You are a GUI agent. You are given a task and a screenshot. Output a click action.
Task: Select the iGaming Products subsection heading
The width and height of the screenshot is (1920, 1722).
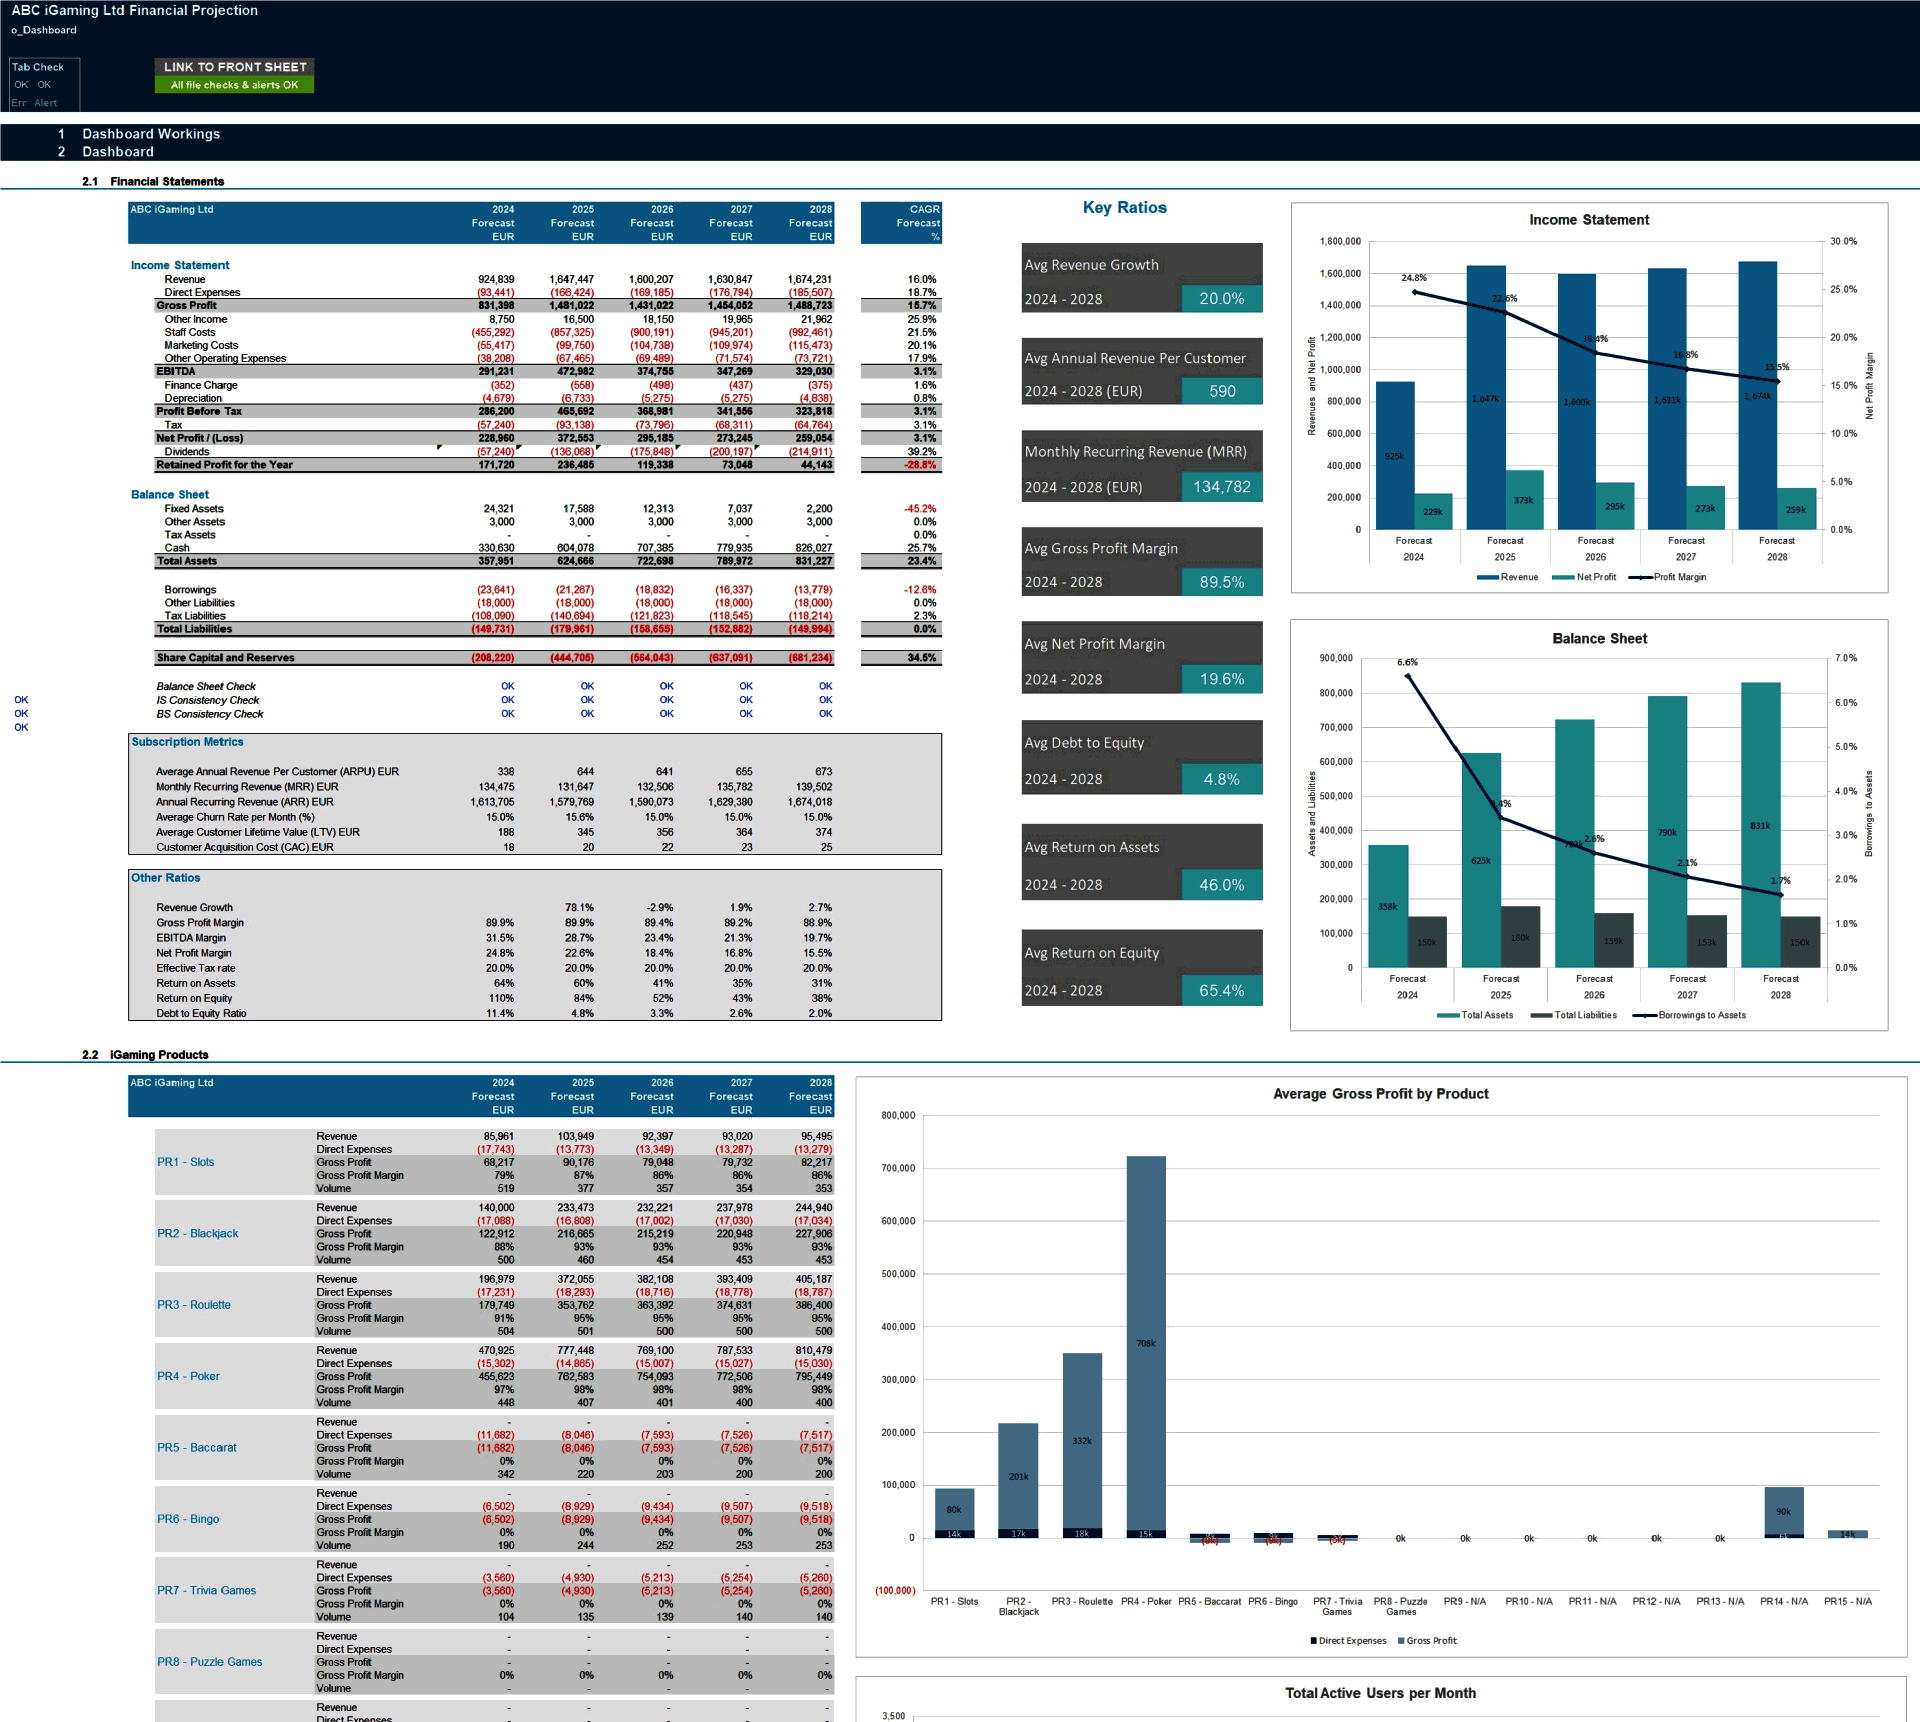coord(159,1055)
